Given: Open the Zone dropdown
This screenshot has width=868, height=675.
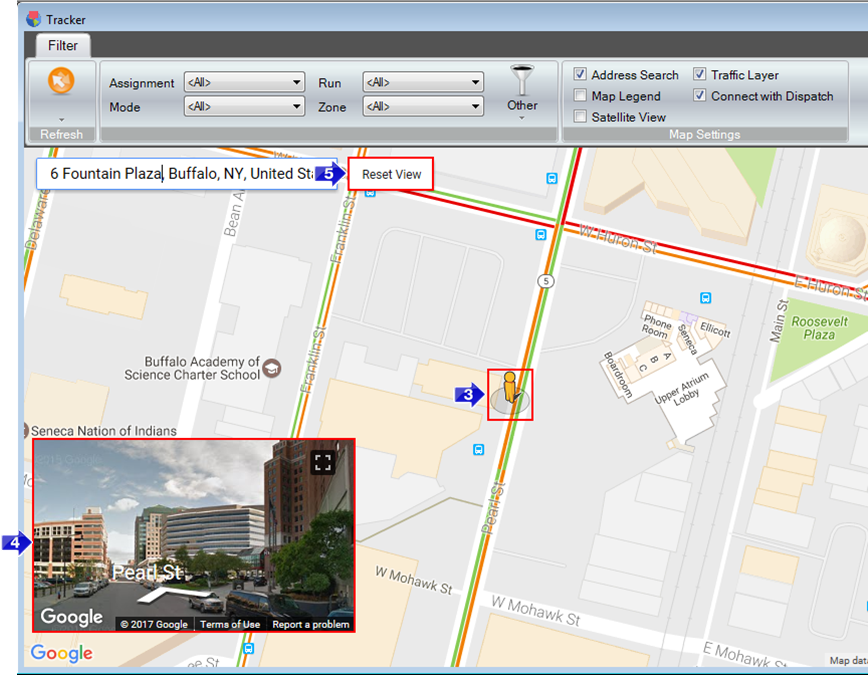Looking at the screenshot, I should 423,106.
